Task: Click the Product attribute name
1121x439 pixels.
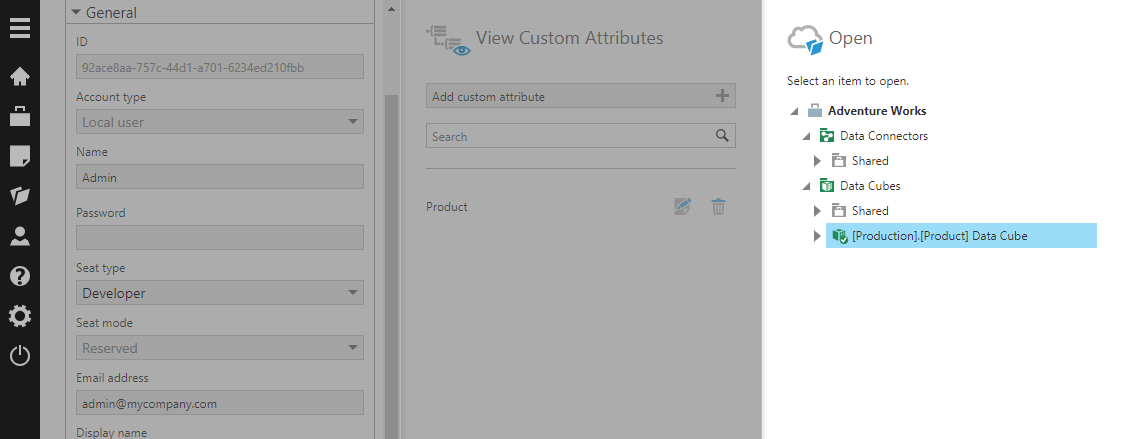Action: click(447, 207)
